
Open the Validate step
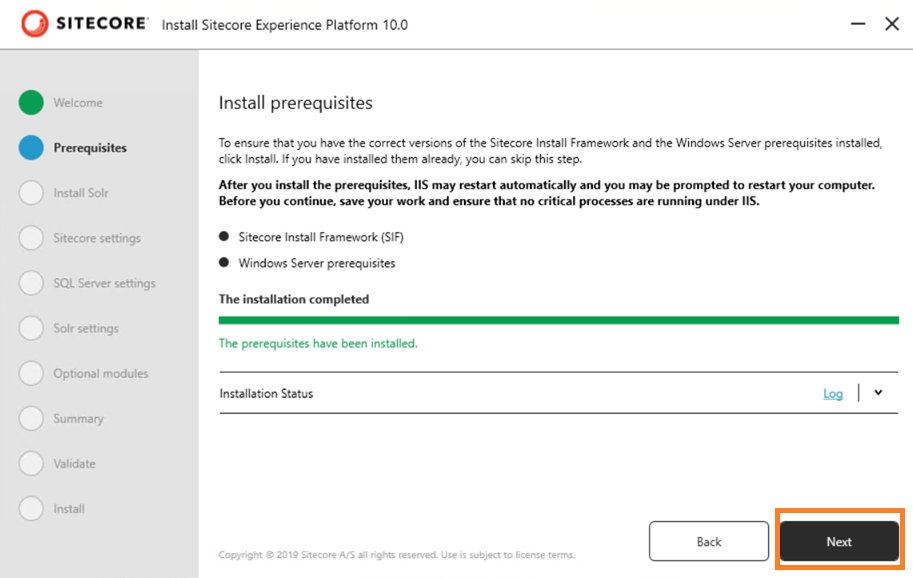pyautogui.click(x=75, y=463)
